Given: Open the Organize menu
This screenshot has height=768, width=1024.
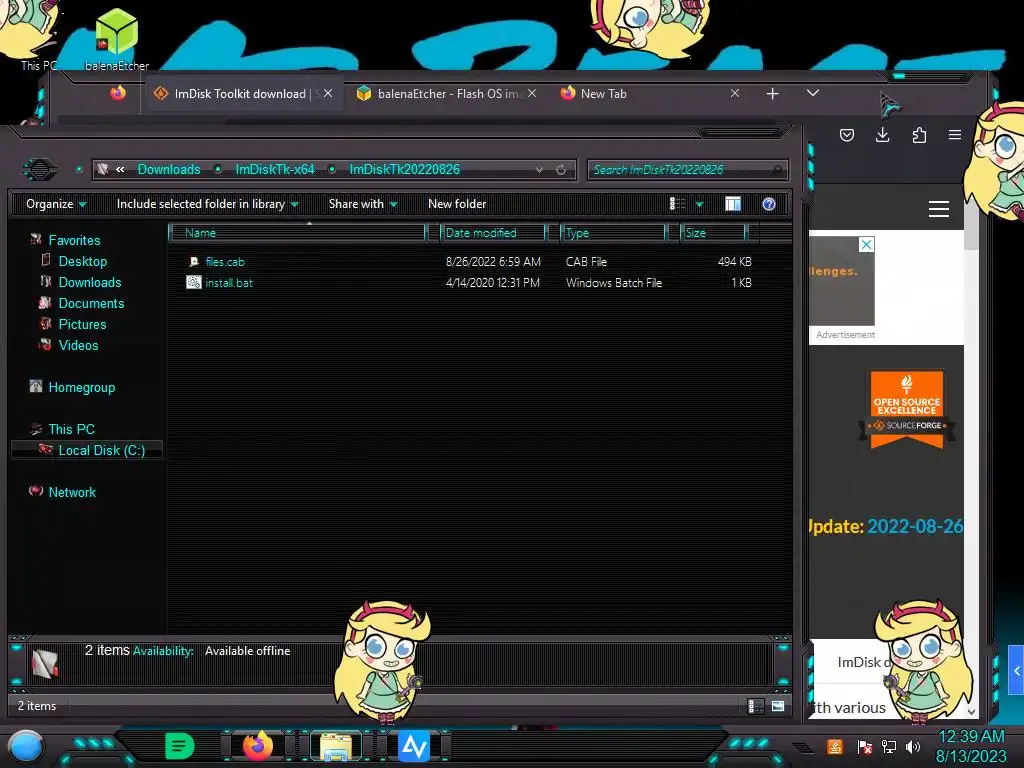Looking at the screenshot, I should click(56, 204).
